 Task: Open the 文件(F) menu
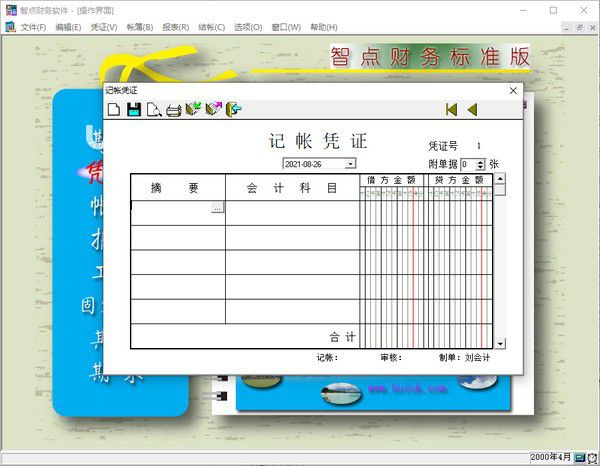33,27
